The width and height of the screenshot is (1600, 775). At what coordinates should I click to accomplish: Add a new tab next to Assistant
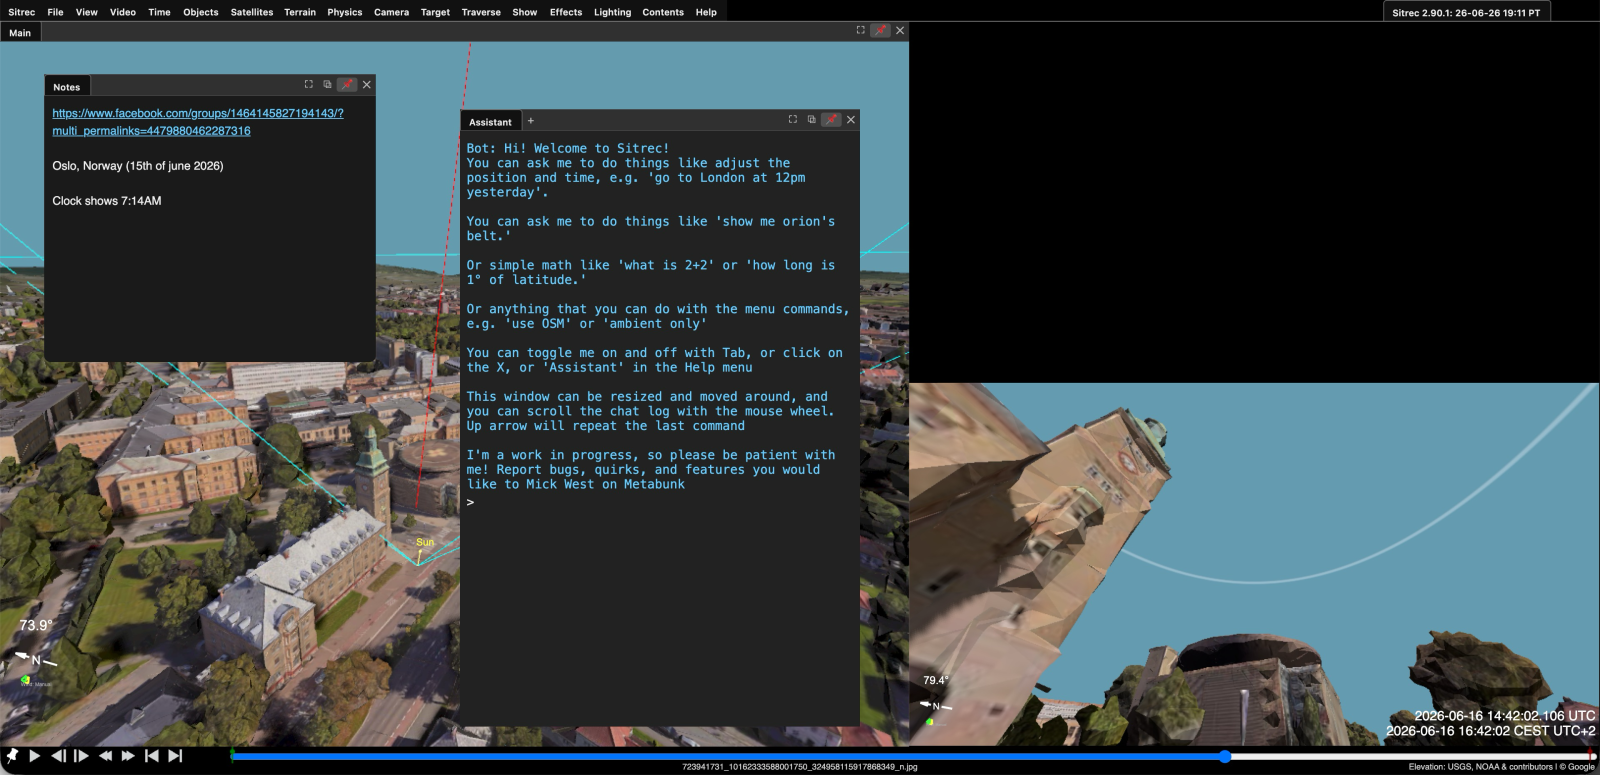pos(531,121)
